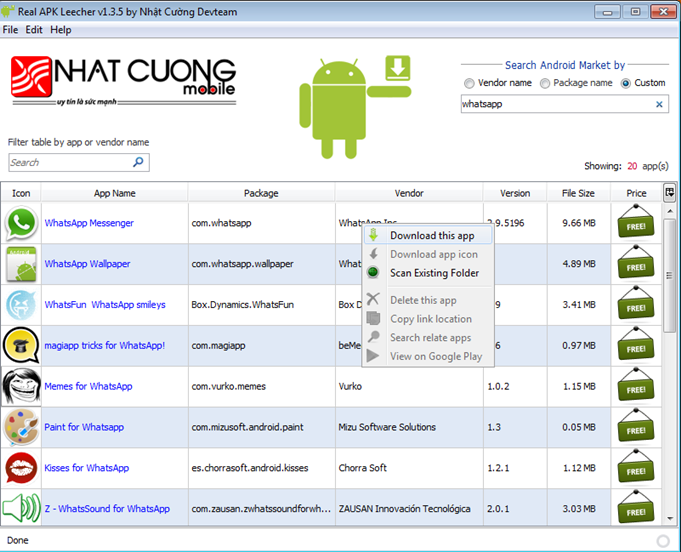The image size is (681, 552).
Task: Click the WhatsFun smileys app icon
Action: 21,305
